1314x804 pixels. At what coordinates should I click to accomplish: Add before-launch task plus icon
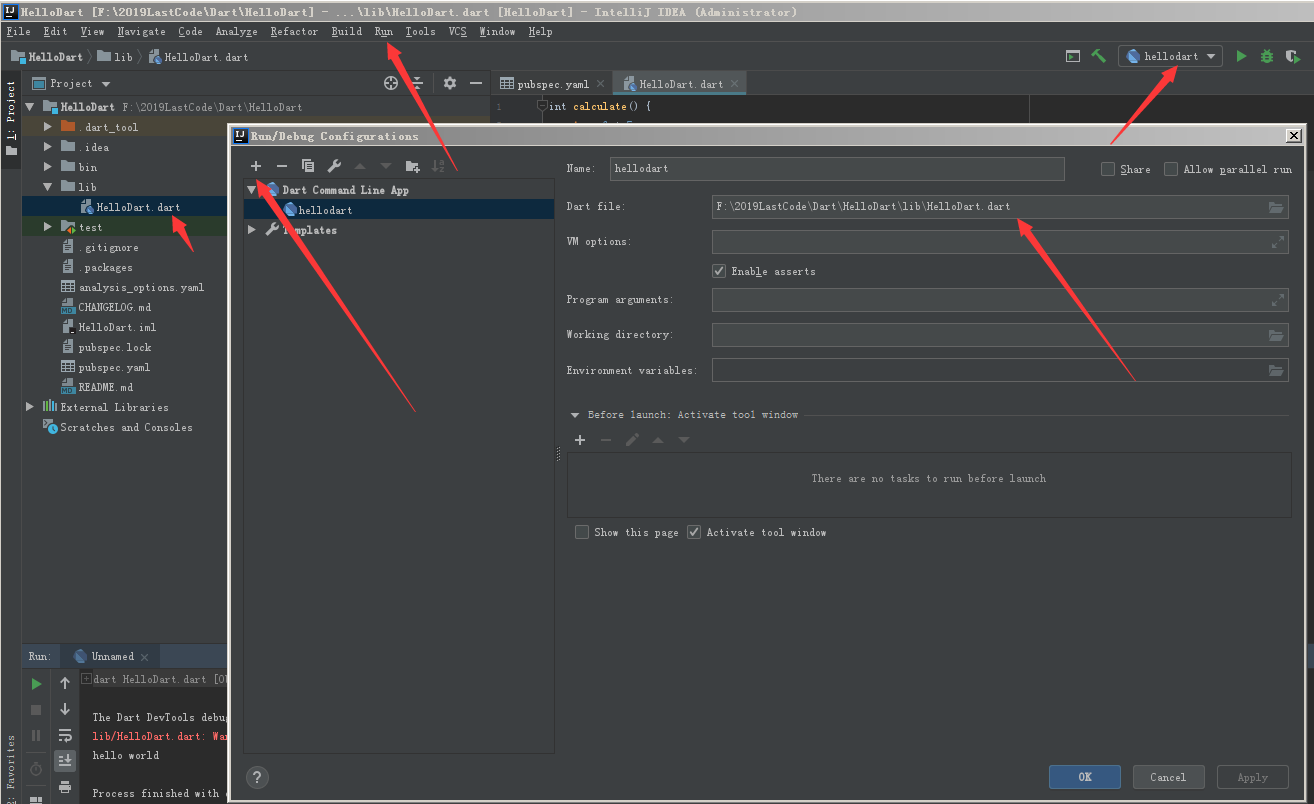click(x=580, y=440)
